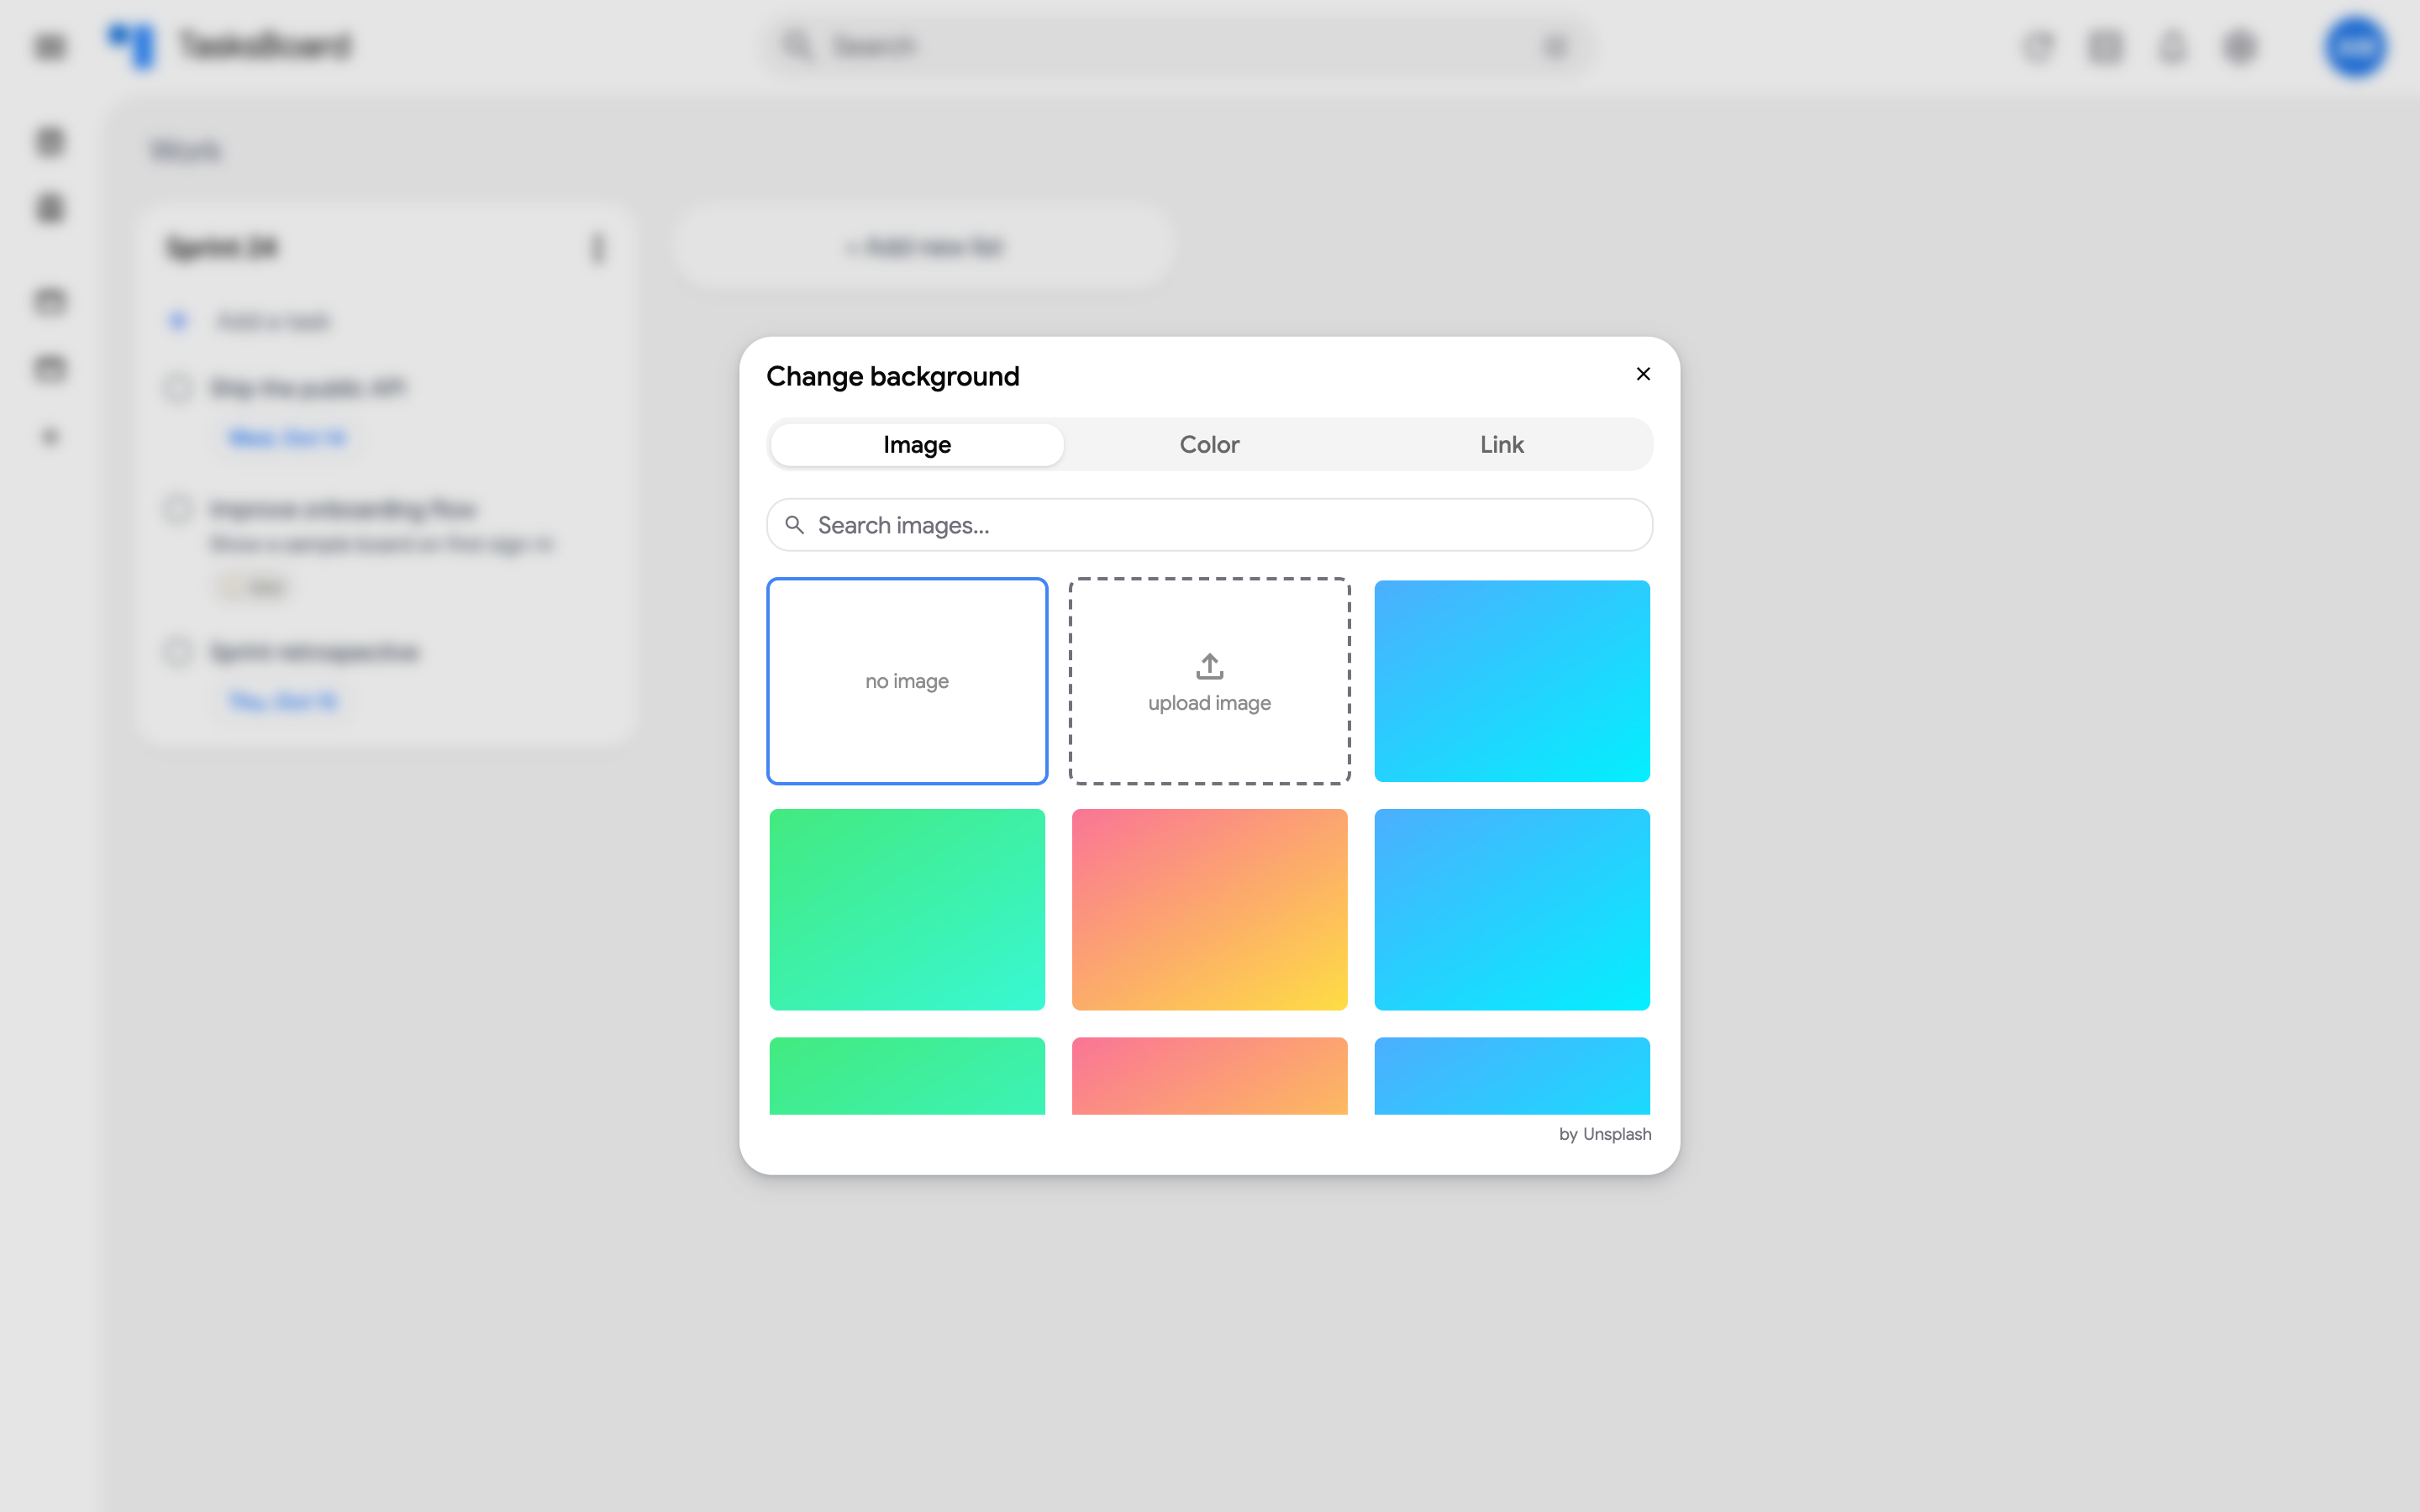Select the pink gradient in the bottom row
Viewport: 2420px width, 1512px height.
[1209, 1076]
